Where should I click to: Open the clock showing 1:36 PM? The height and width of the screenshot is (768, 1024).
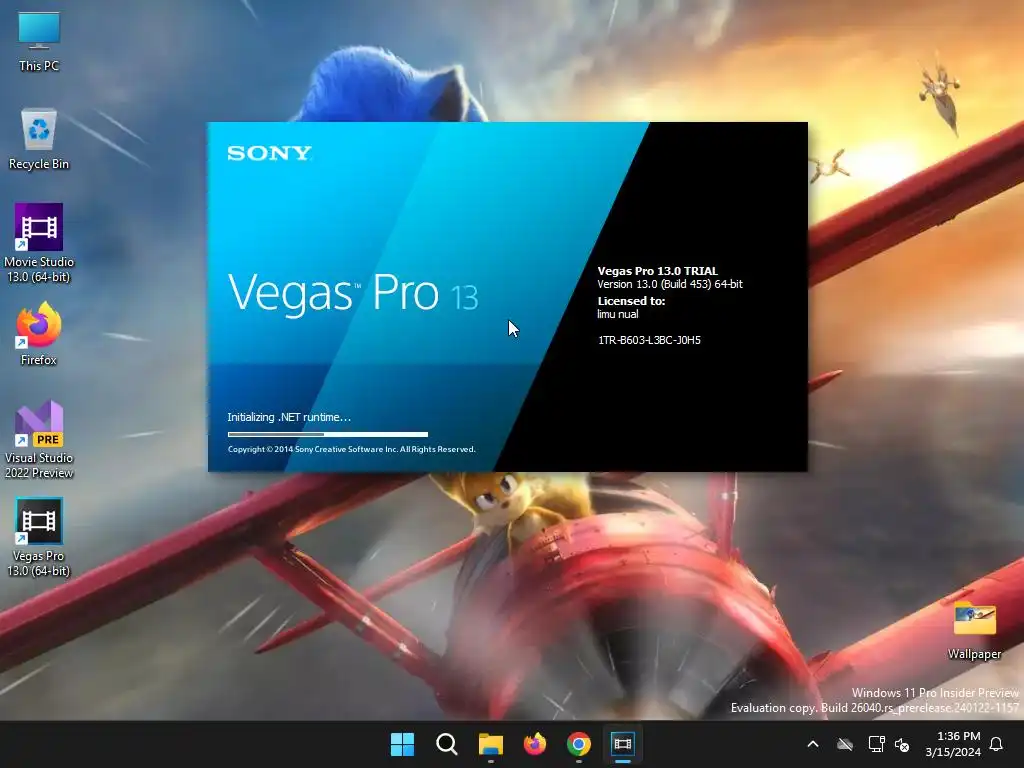[x=953, y=744]
